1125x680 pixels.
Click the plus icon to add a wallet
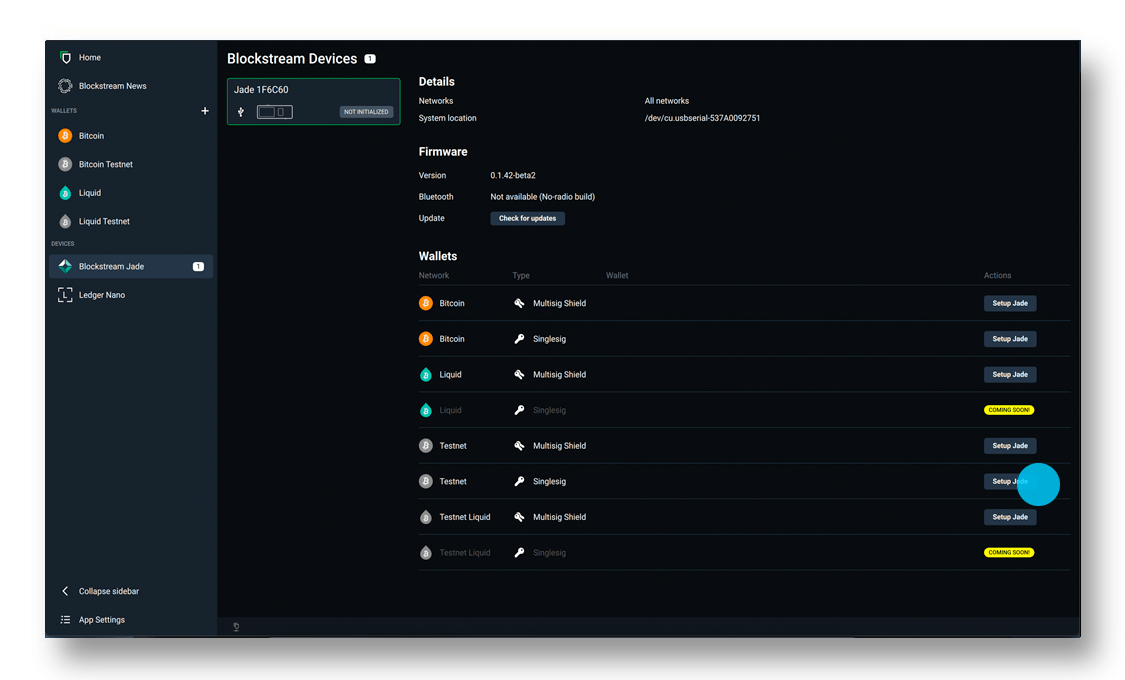205,111
